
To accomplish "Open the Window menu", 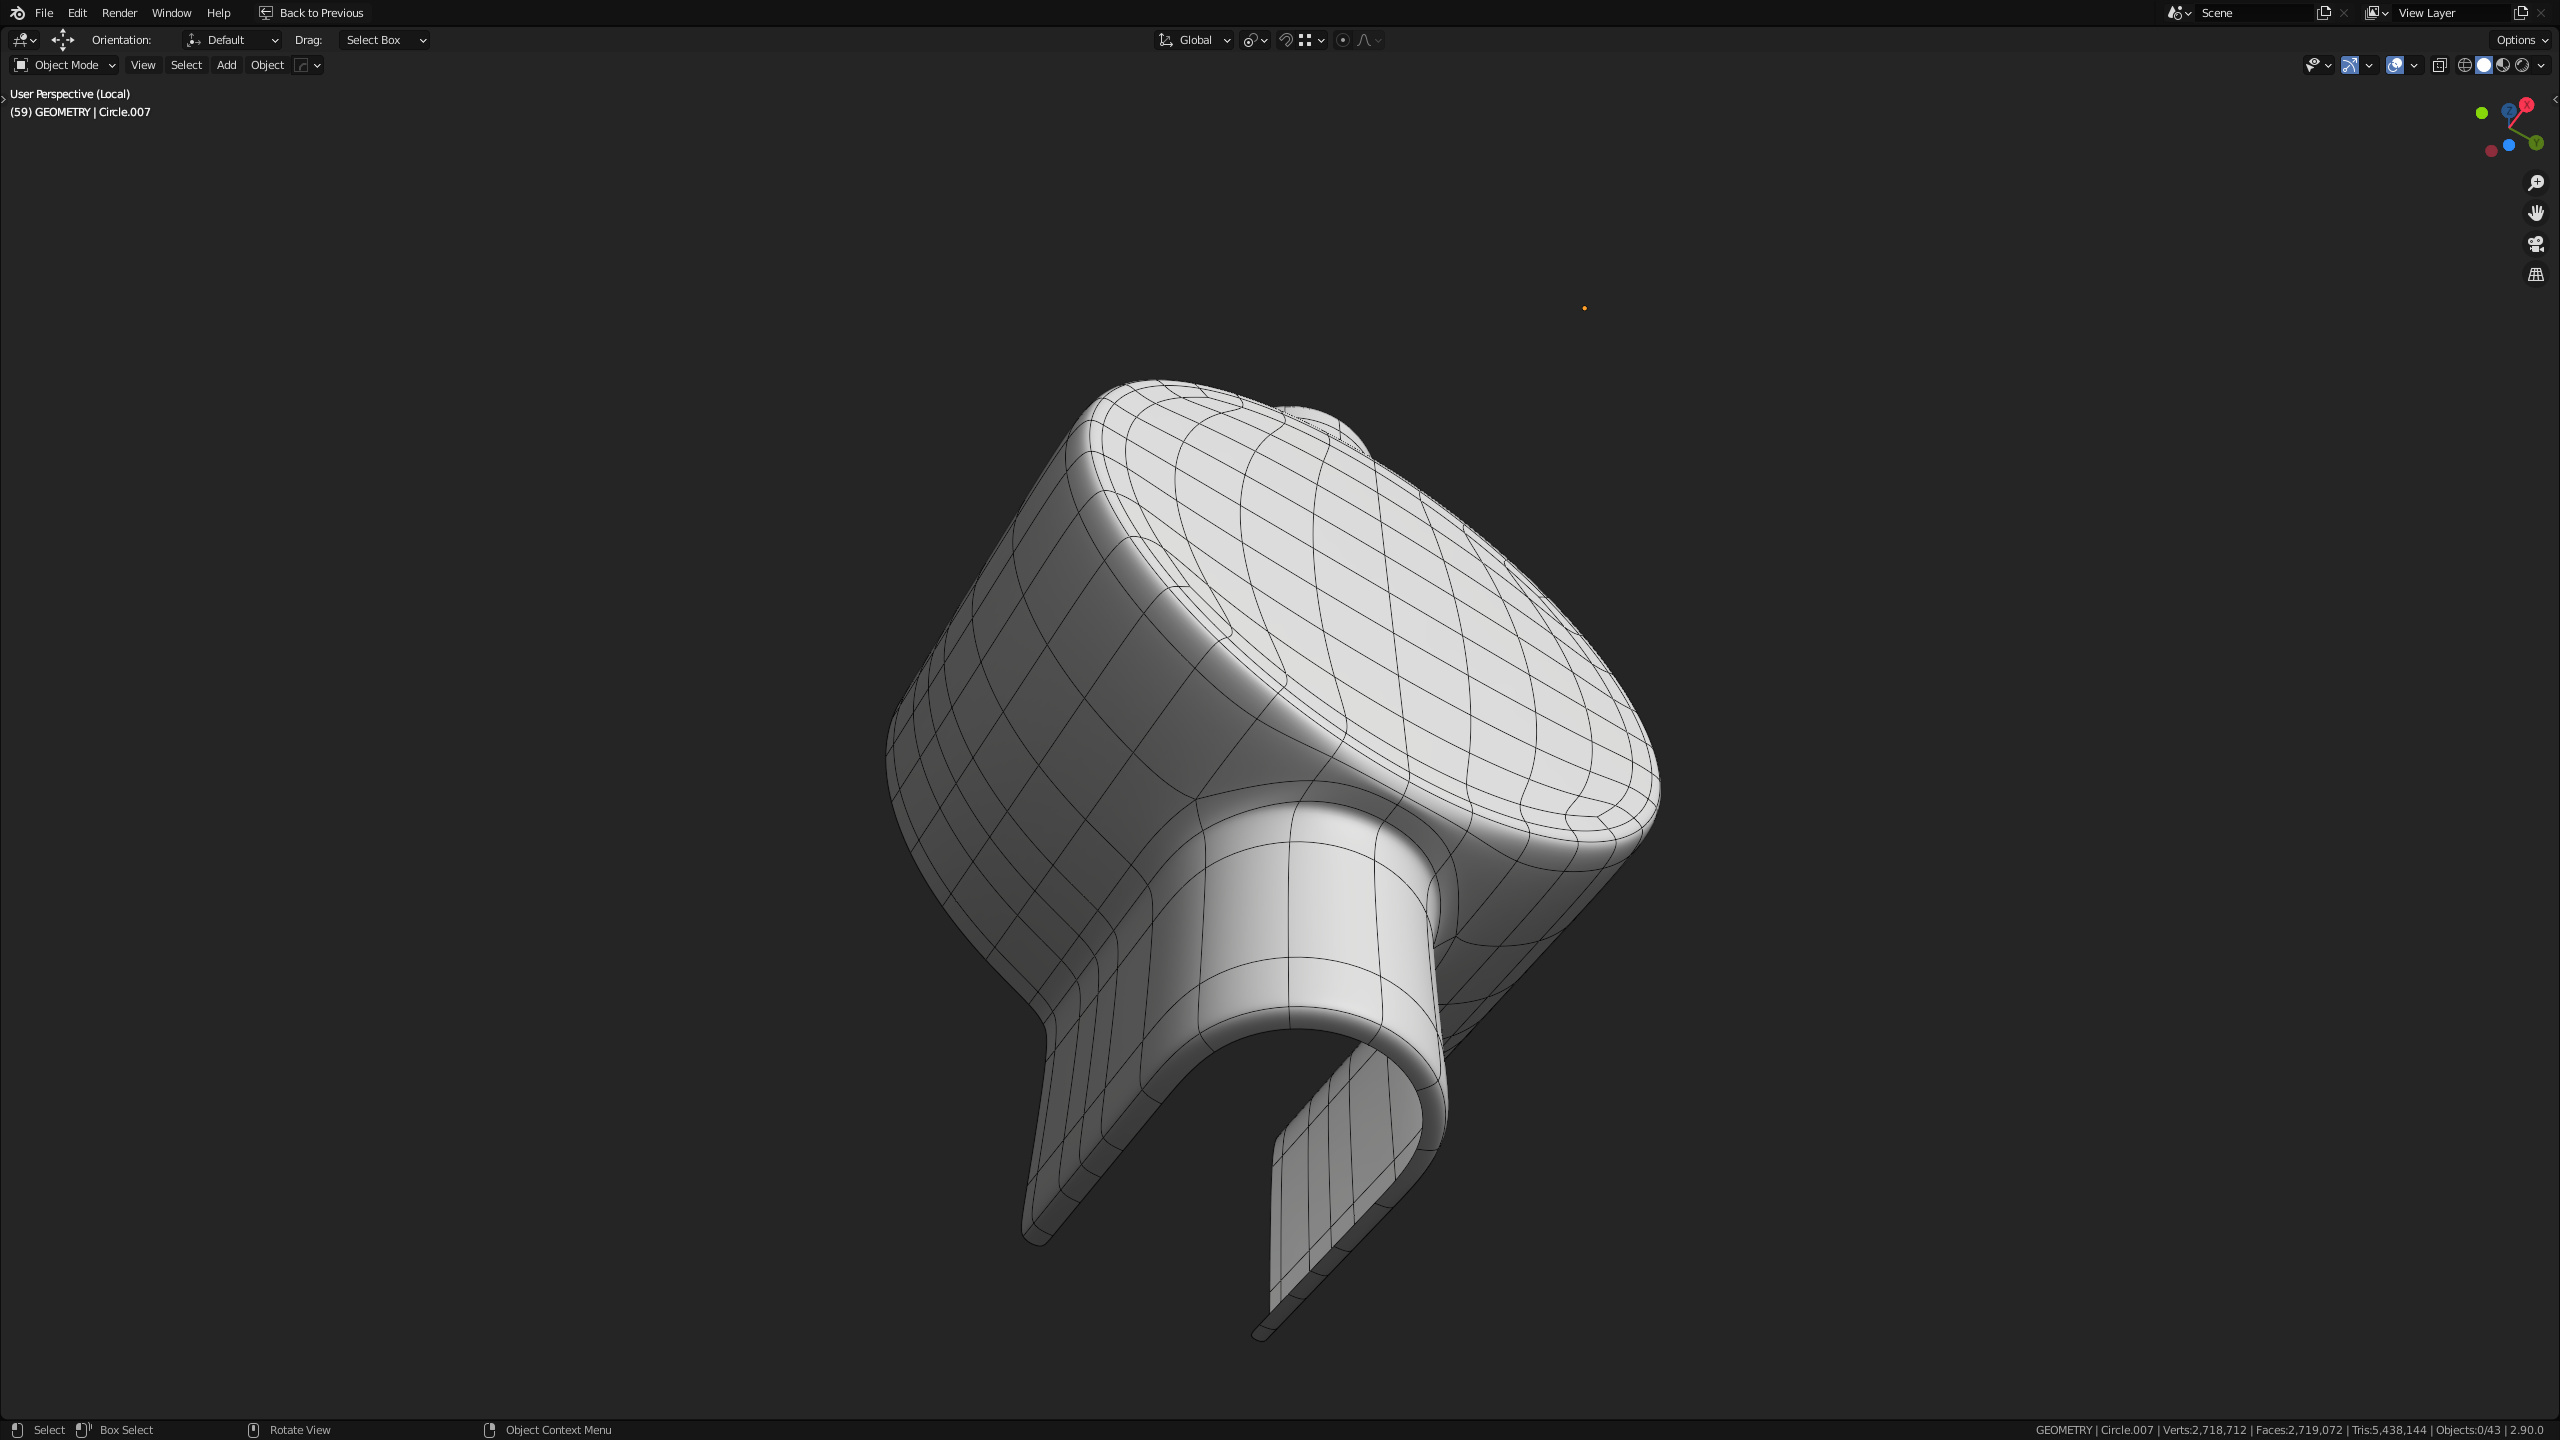I will point(171,13).
